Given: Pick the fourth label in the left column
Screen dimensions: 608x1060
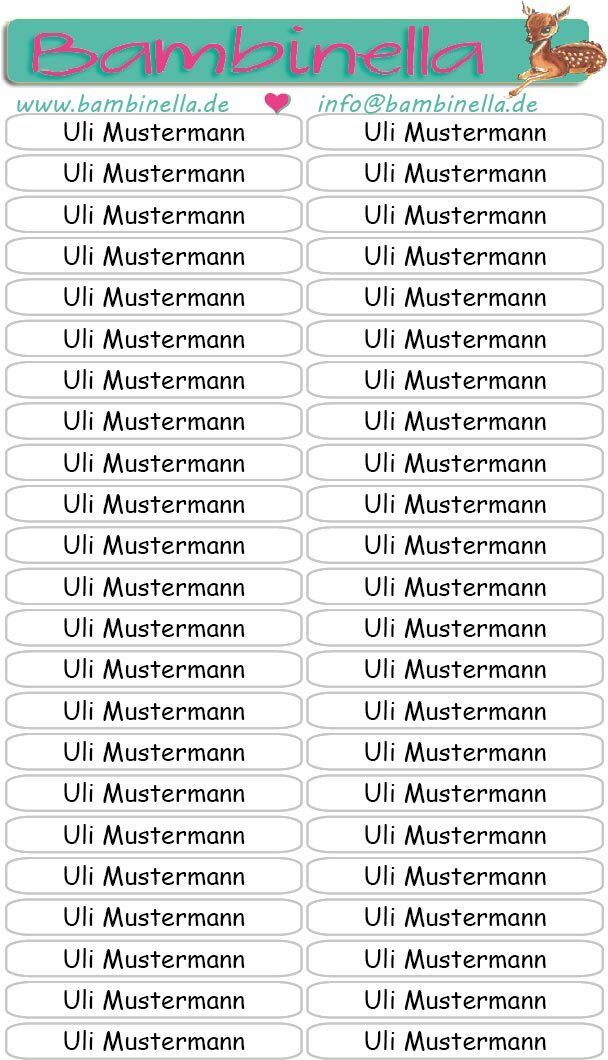Looking at the screenshot, I should coord(153,256).
